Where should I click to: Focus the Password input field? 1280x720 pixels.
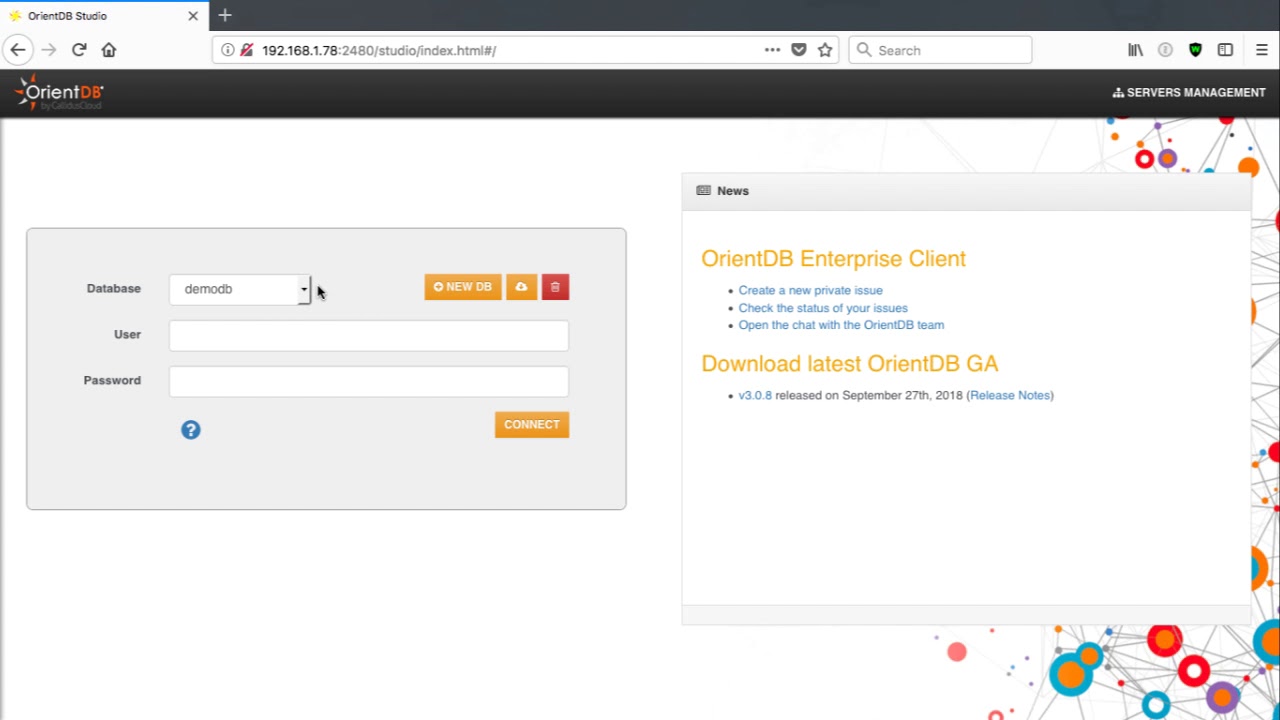pyautogui.click(x=369, y=381)
